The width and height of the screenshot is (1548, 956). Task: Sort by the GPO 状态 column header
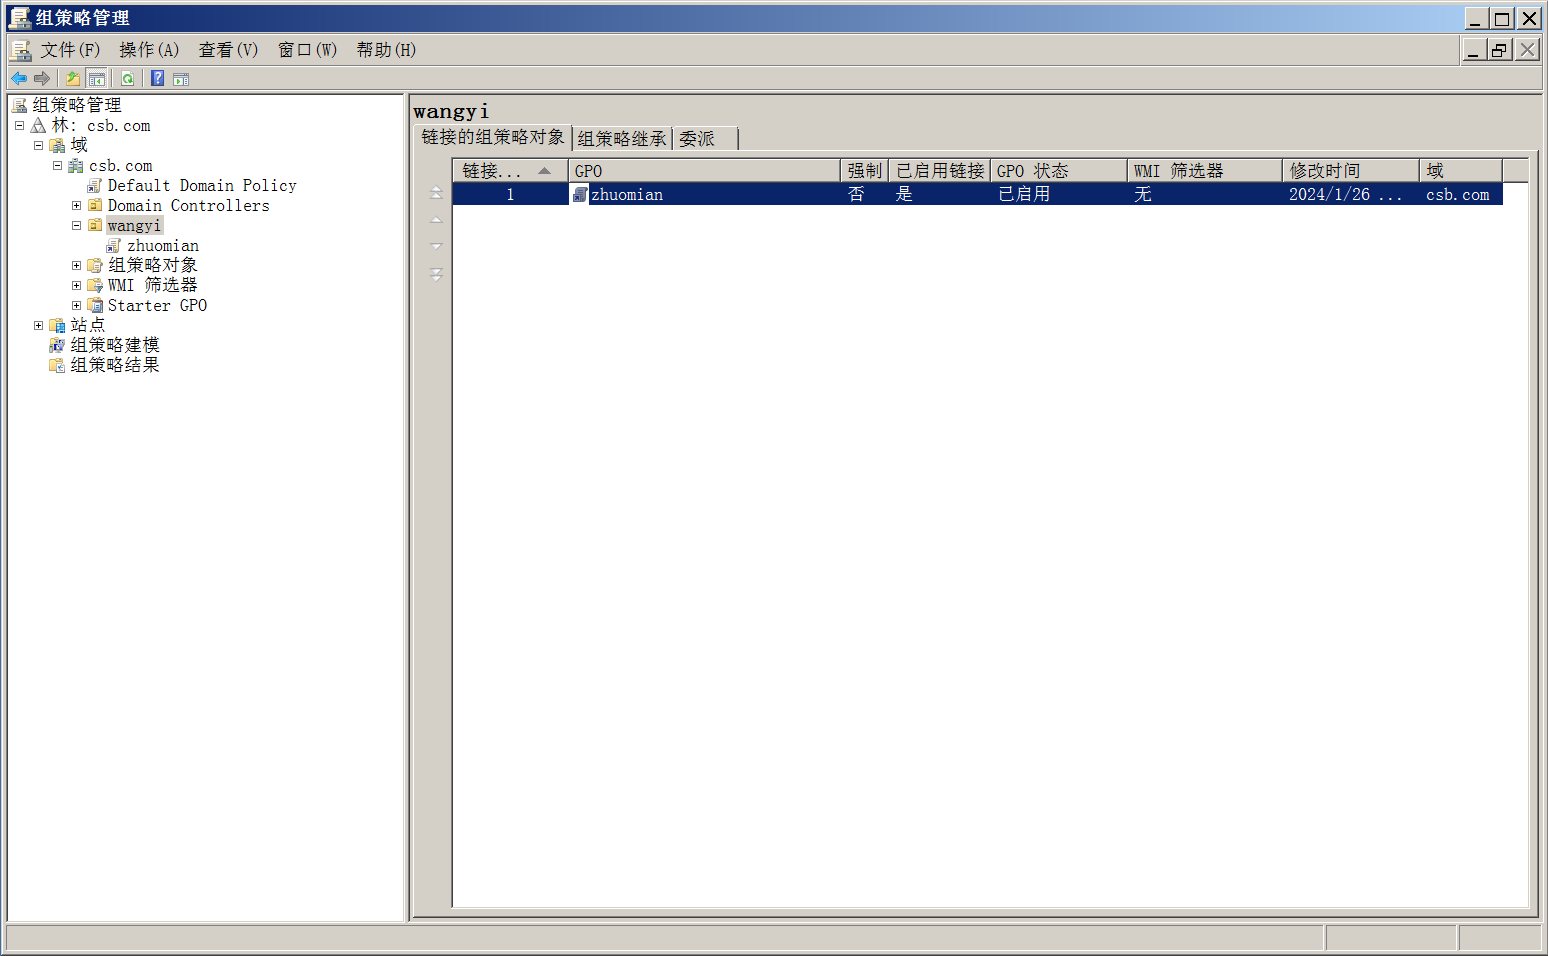[x=1059, y=171]
